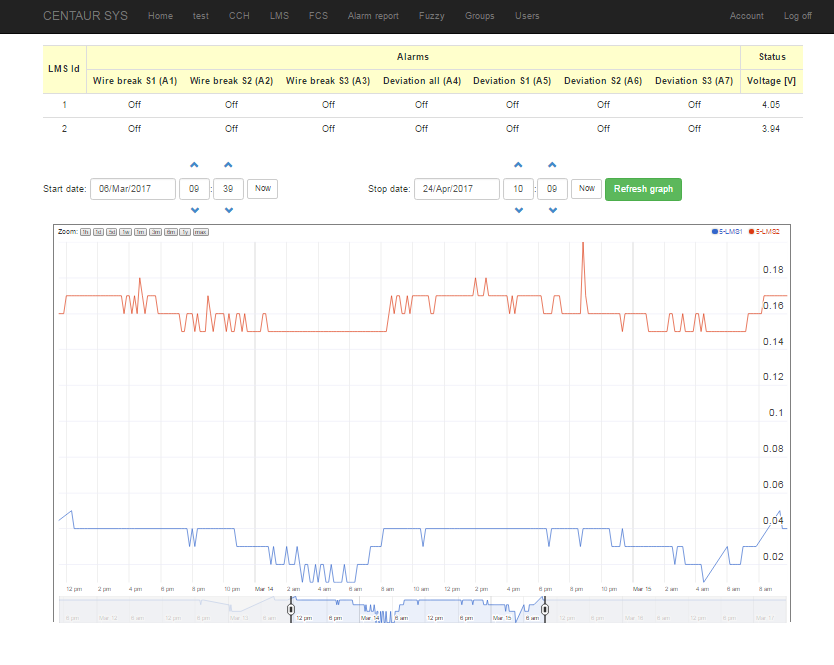
Task: Decrease the stop date minute with down arrow
Action: point(552,210)
